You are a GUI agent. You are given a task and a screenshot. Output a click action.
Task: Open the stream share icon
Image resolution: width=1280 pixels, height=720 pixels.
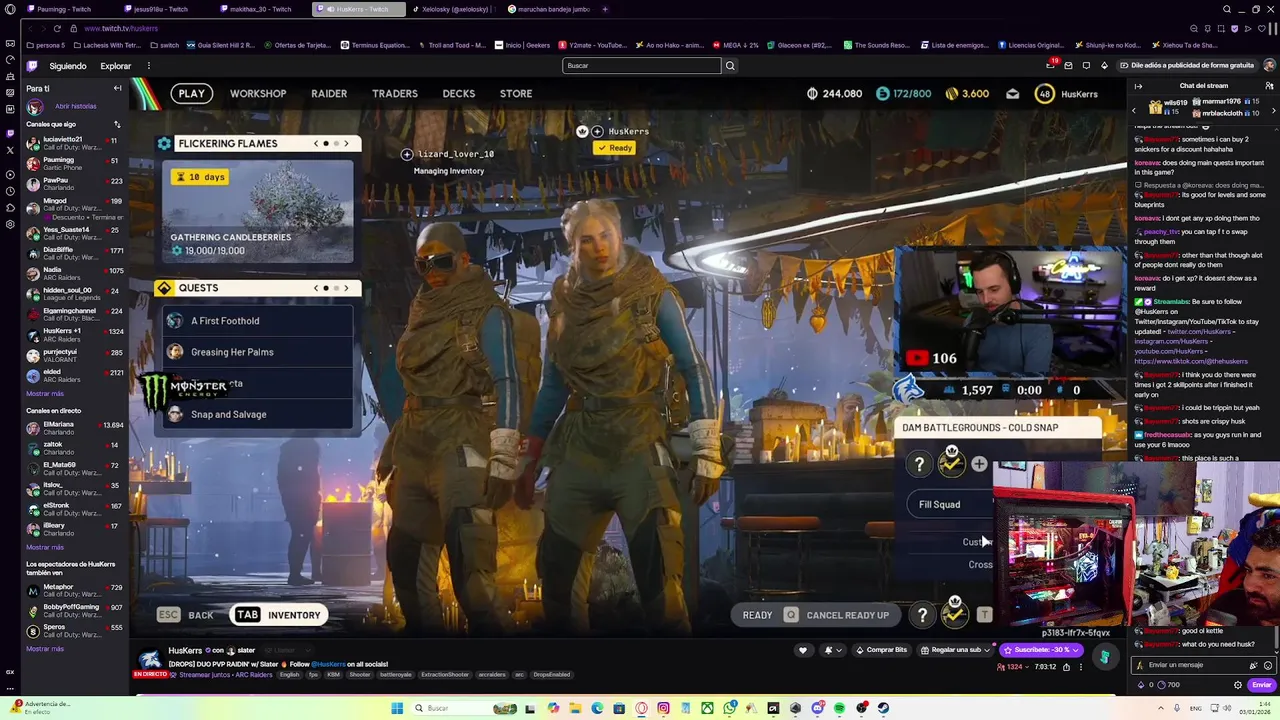pos(1066,667)
